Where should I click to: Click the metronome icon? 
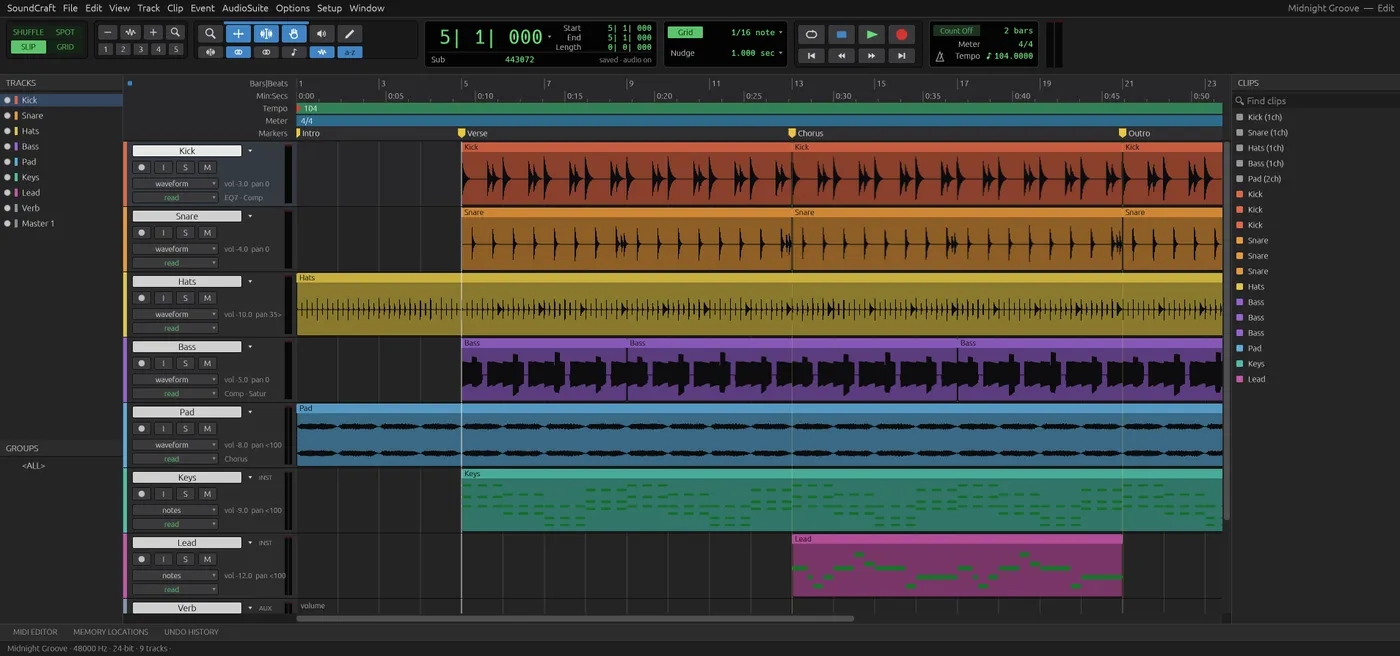[940, 57]
